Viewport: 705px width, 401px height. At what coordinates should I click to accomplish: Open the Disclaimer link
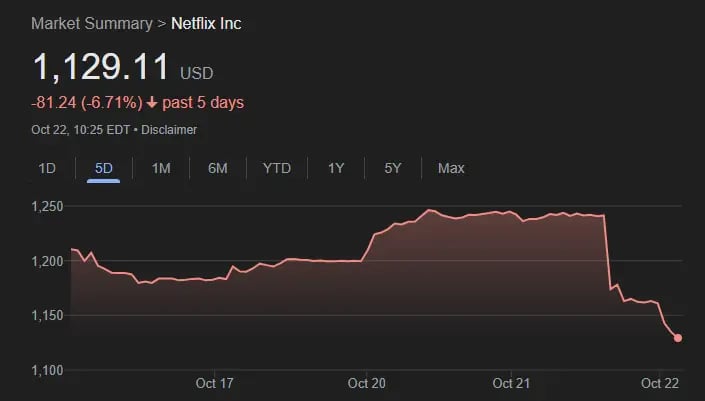click(x=169, y=130)
